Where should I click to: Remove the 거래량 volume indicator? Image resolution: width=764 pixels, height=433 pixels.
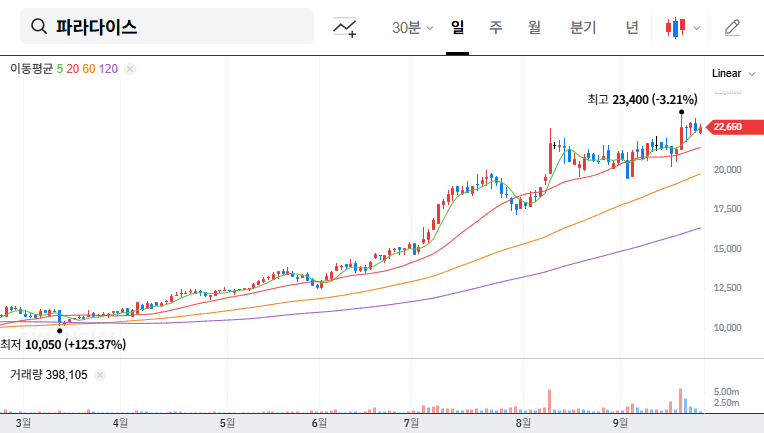(100, 375)
